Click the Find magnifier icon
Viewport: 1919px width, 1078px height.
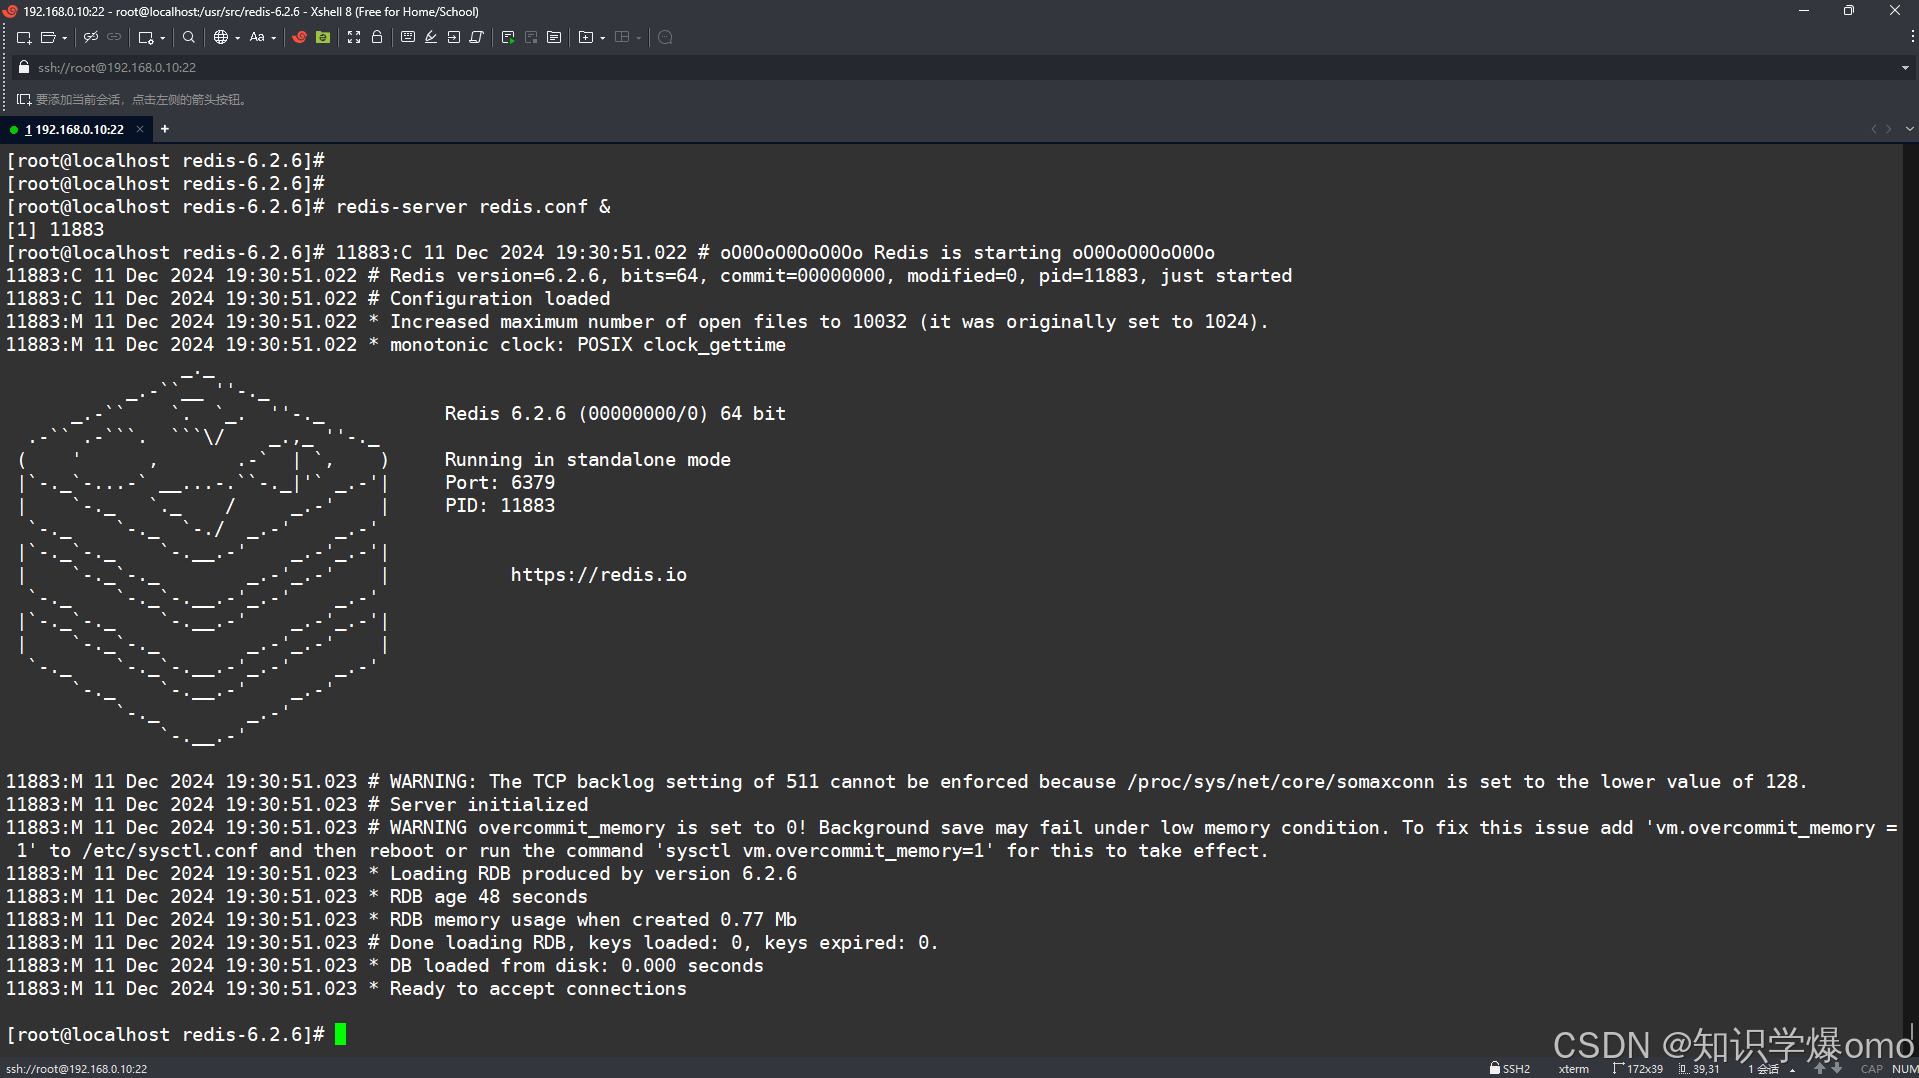(189, 37)
